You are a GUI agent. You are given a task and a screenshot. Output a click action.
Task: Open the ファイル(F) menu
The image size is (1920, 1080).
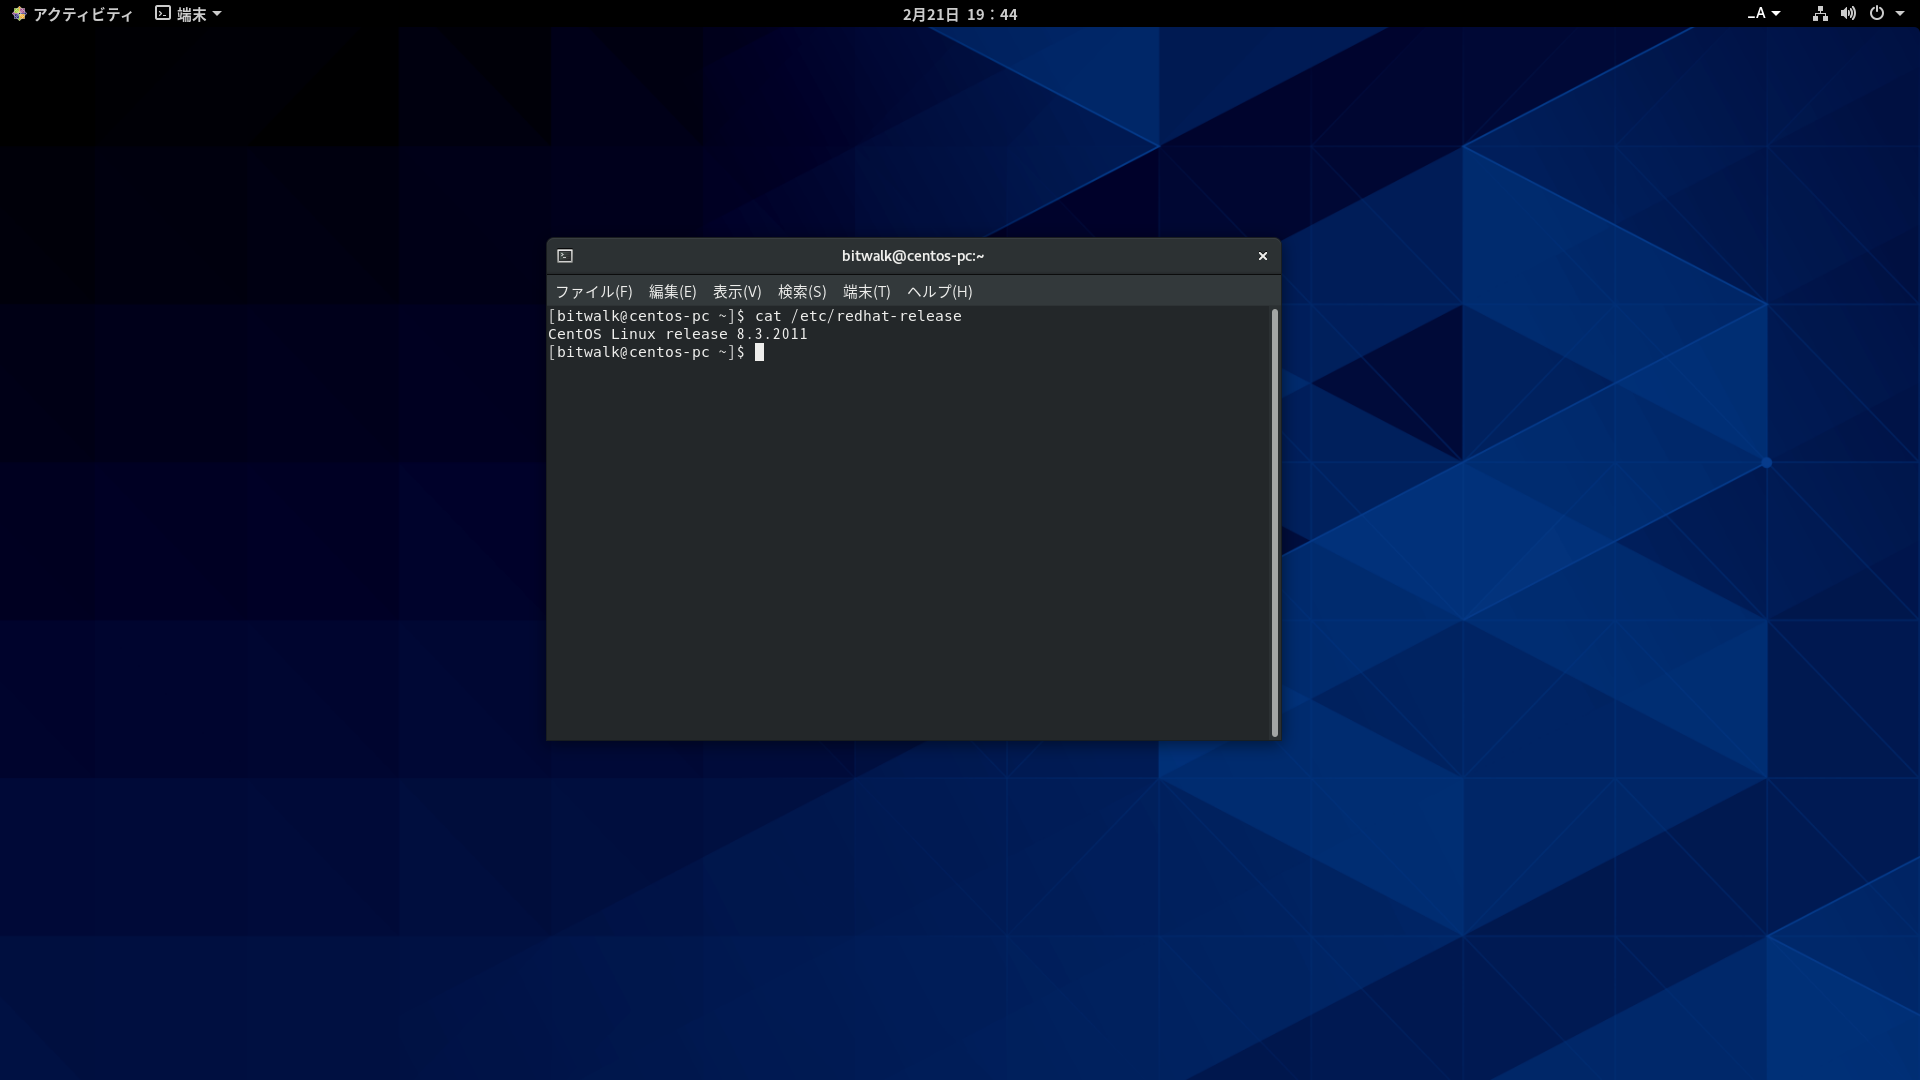pyautogui.click(x=593, y=292)
